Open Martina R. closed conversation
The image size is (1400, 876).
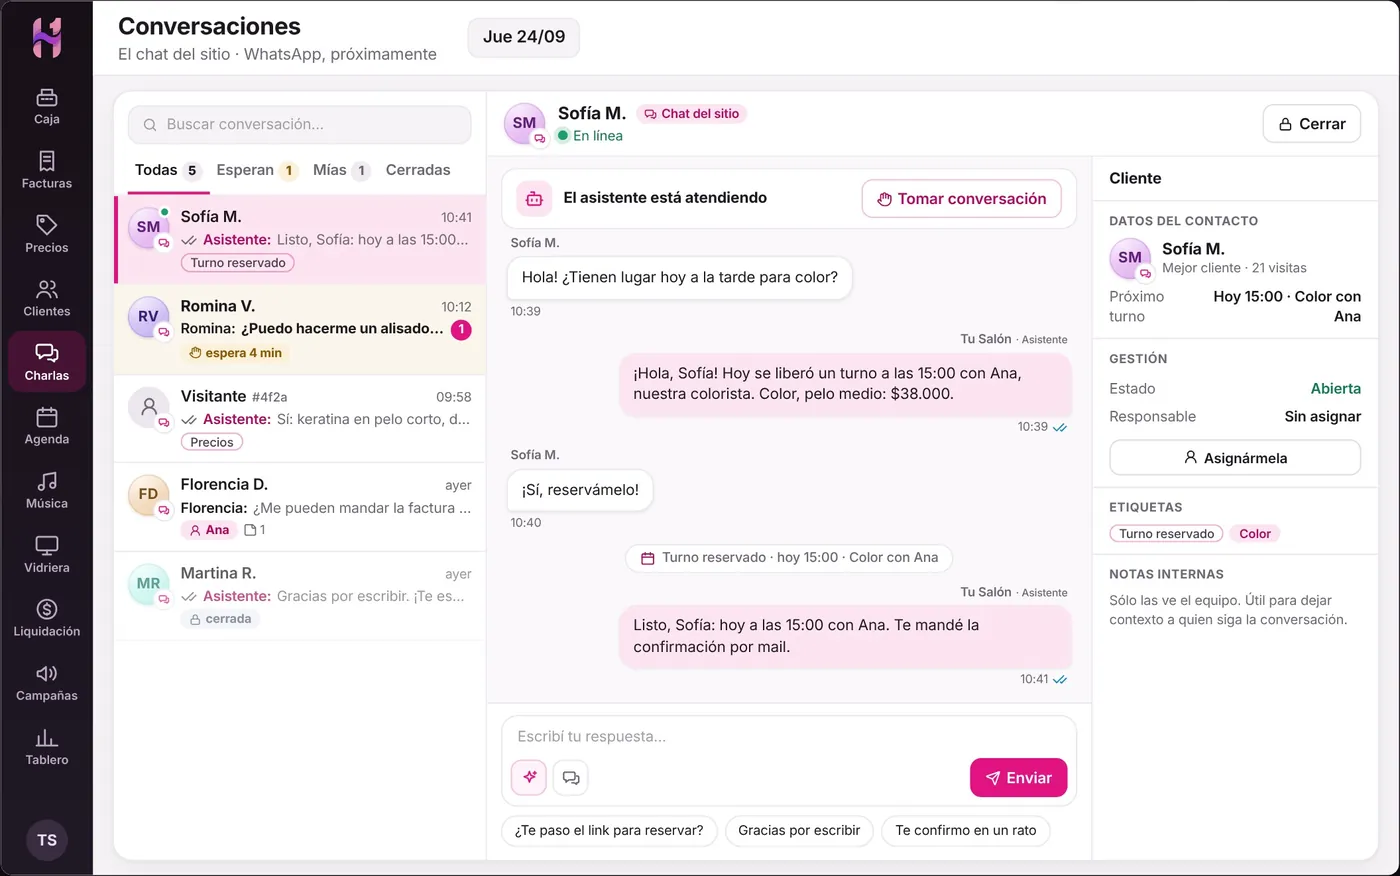[x=300, y=596]
